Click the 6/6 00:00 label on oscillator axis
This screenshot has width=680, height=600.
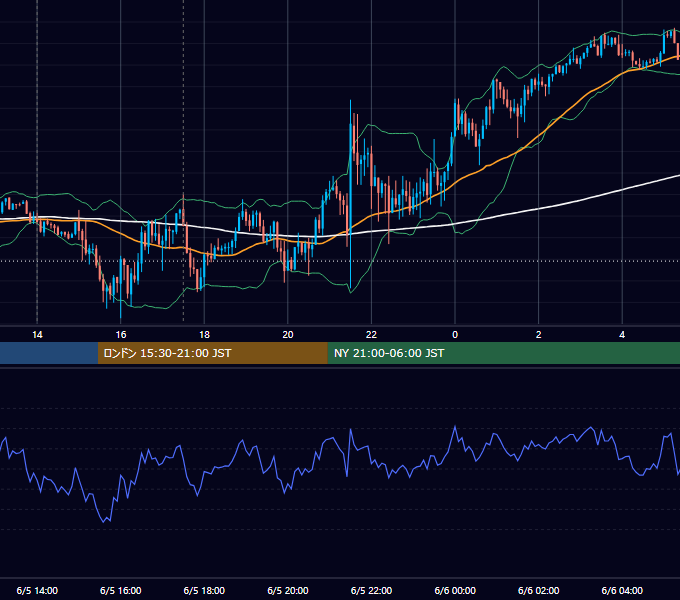(x=455, y=590)
